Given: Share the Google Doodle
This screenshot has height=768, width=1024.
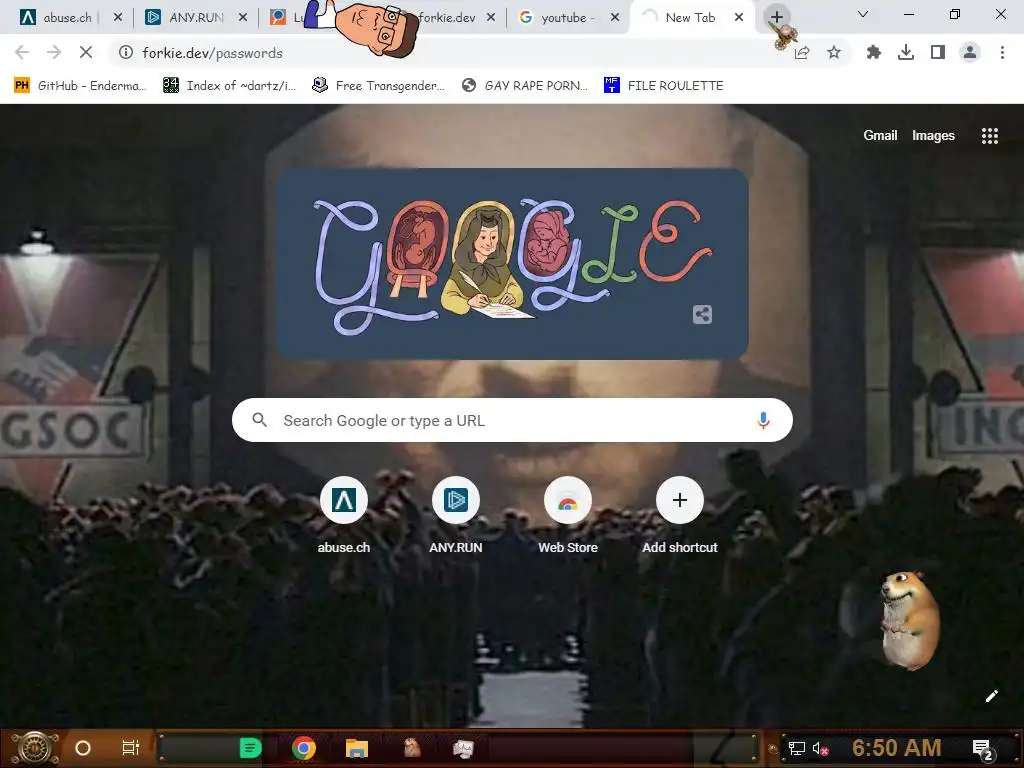Looking at the screenshot, I should [702, 315].
